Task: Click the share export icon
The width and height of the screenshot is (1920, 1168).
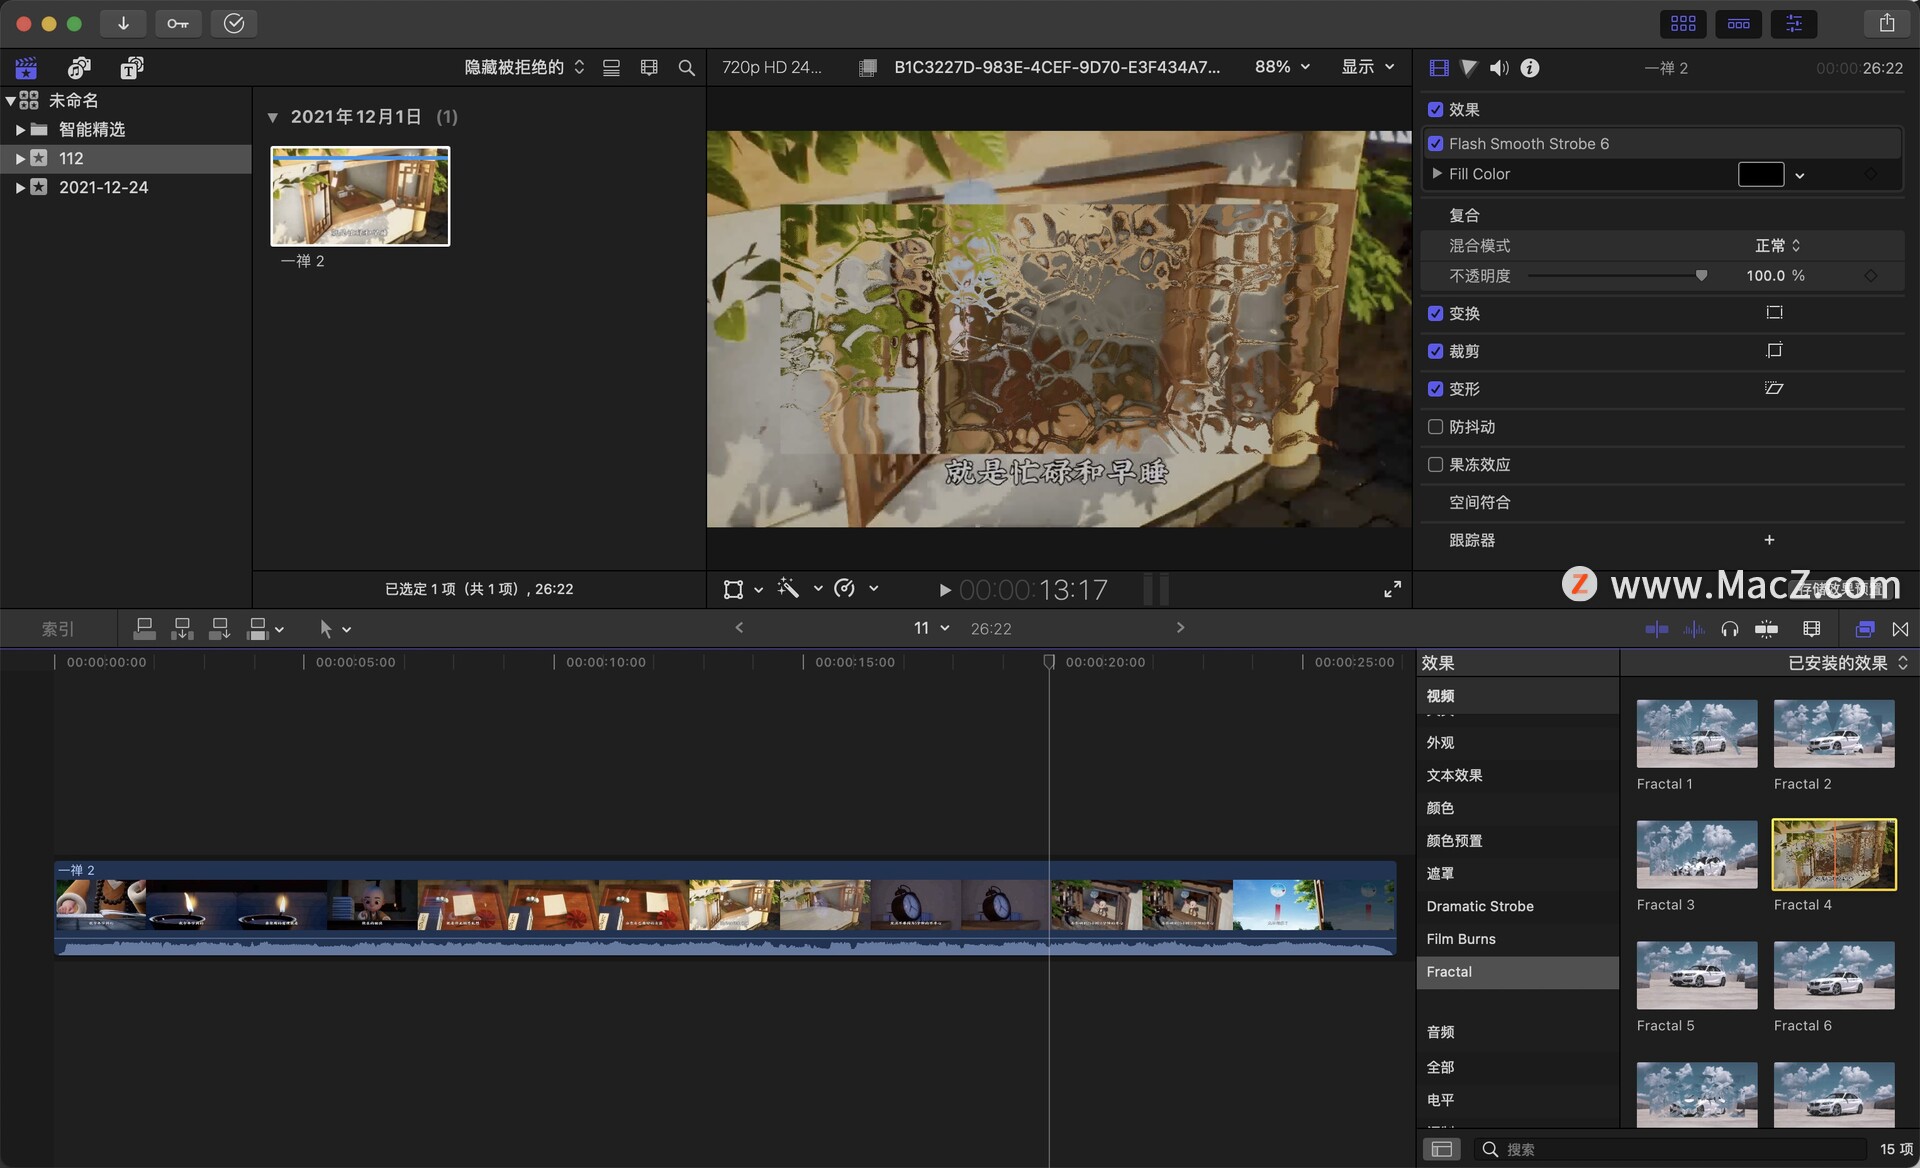Action: click(x=1886, y=23)
